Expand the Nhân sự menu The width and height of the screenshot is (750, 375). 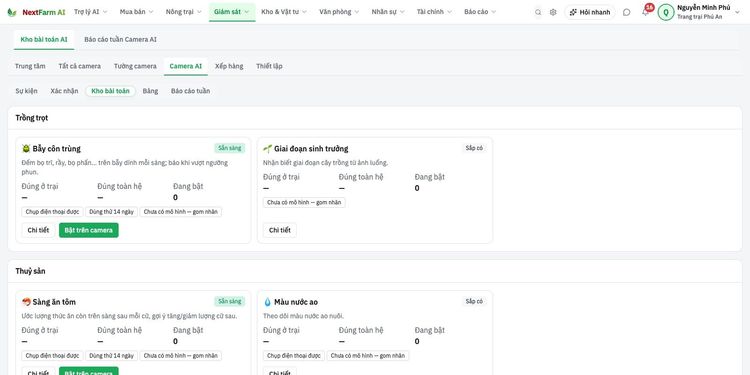[388, 12]
